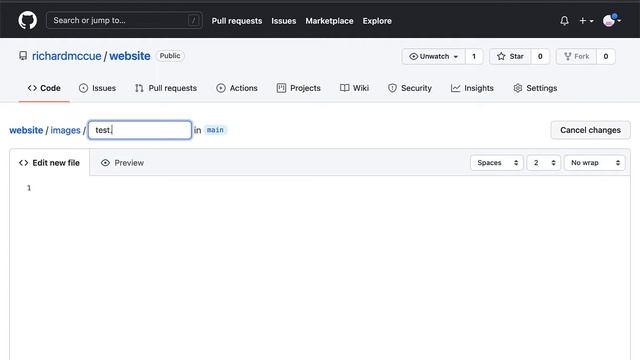Click the slash shortcut key icon
This screenshot has width=640, height=360.
[x=193, y=20]
